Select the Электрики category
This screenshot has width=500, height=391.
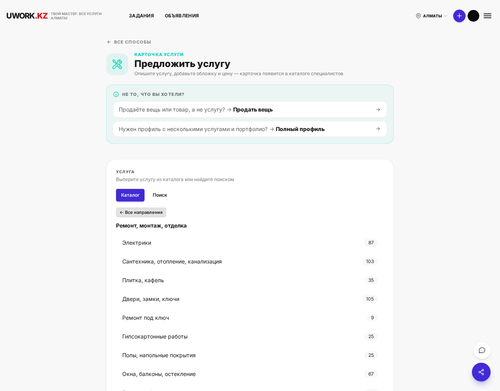(x=250, y=243)
